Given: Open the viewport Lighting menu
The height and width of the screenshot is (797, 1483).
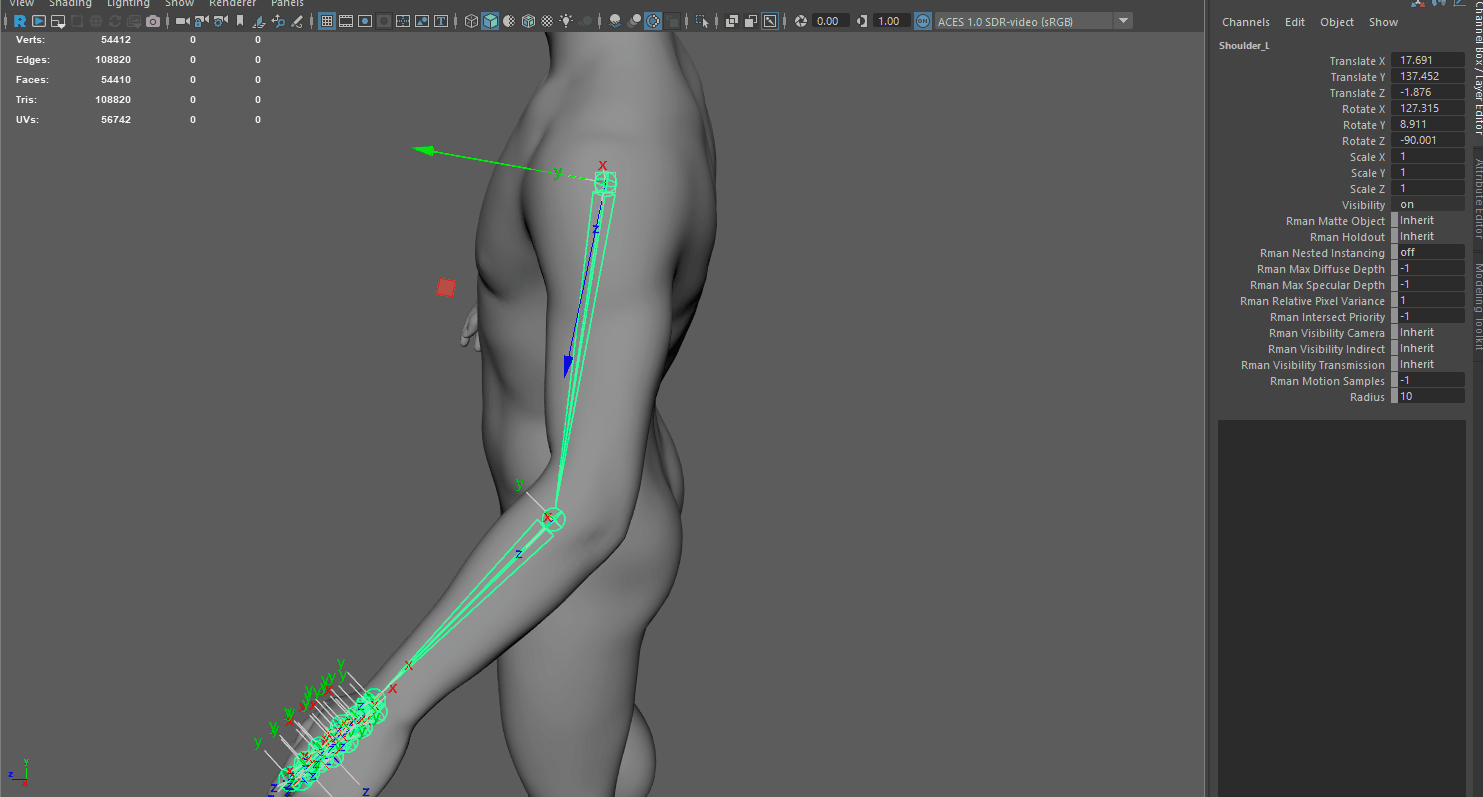Looking at the screenshot, I should click(128, 4).
